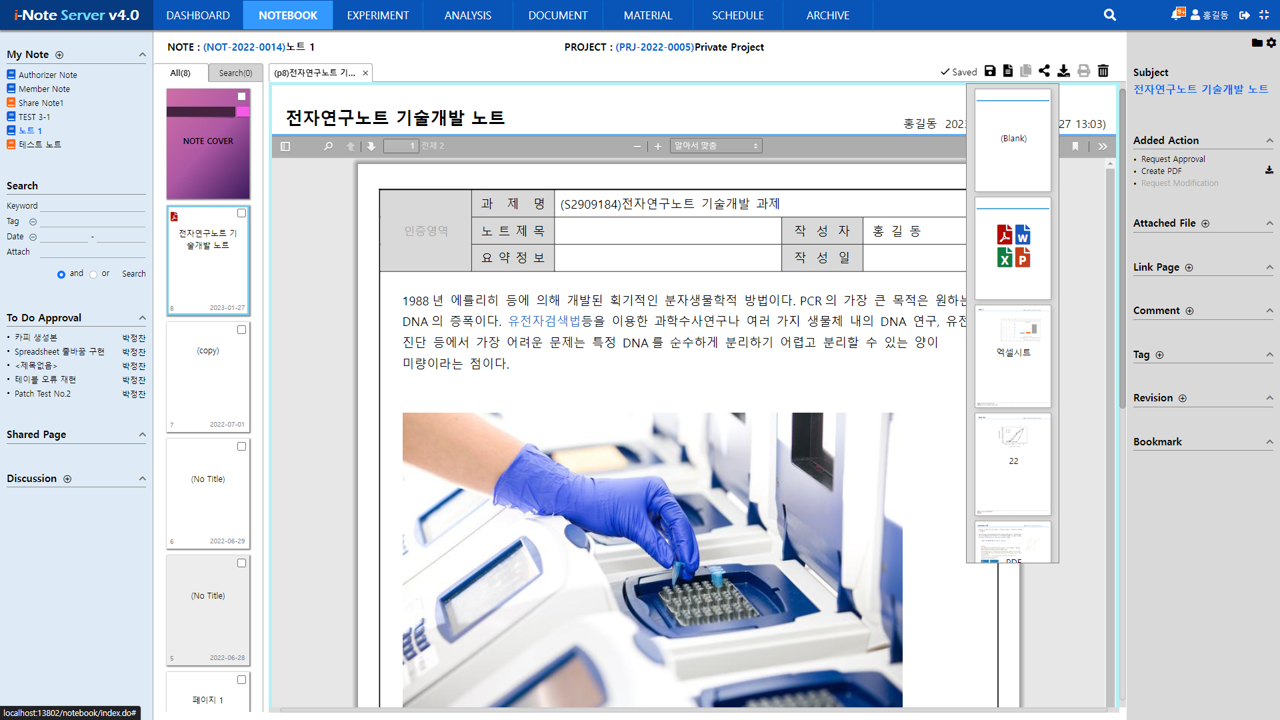The image size is (1280, 720).
Task: Close the 전자연구노트 page tab
Action: coord(365,73)
